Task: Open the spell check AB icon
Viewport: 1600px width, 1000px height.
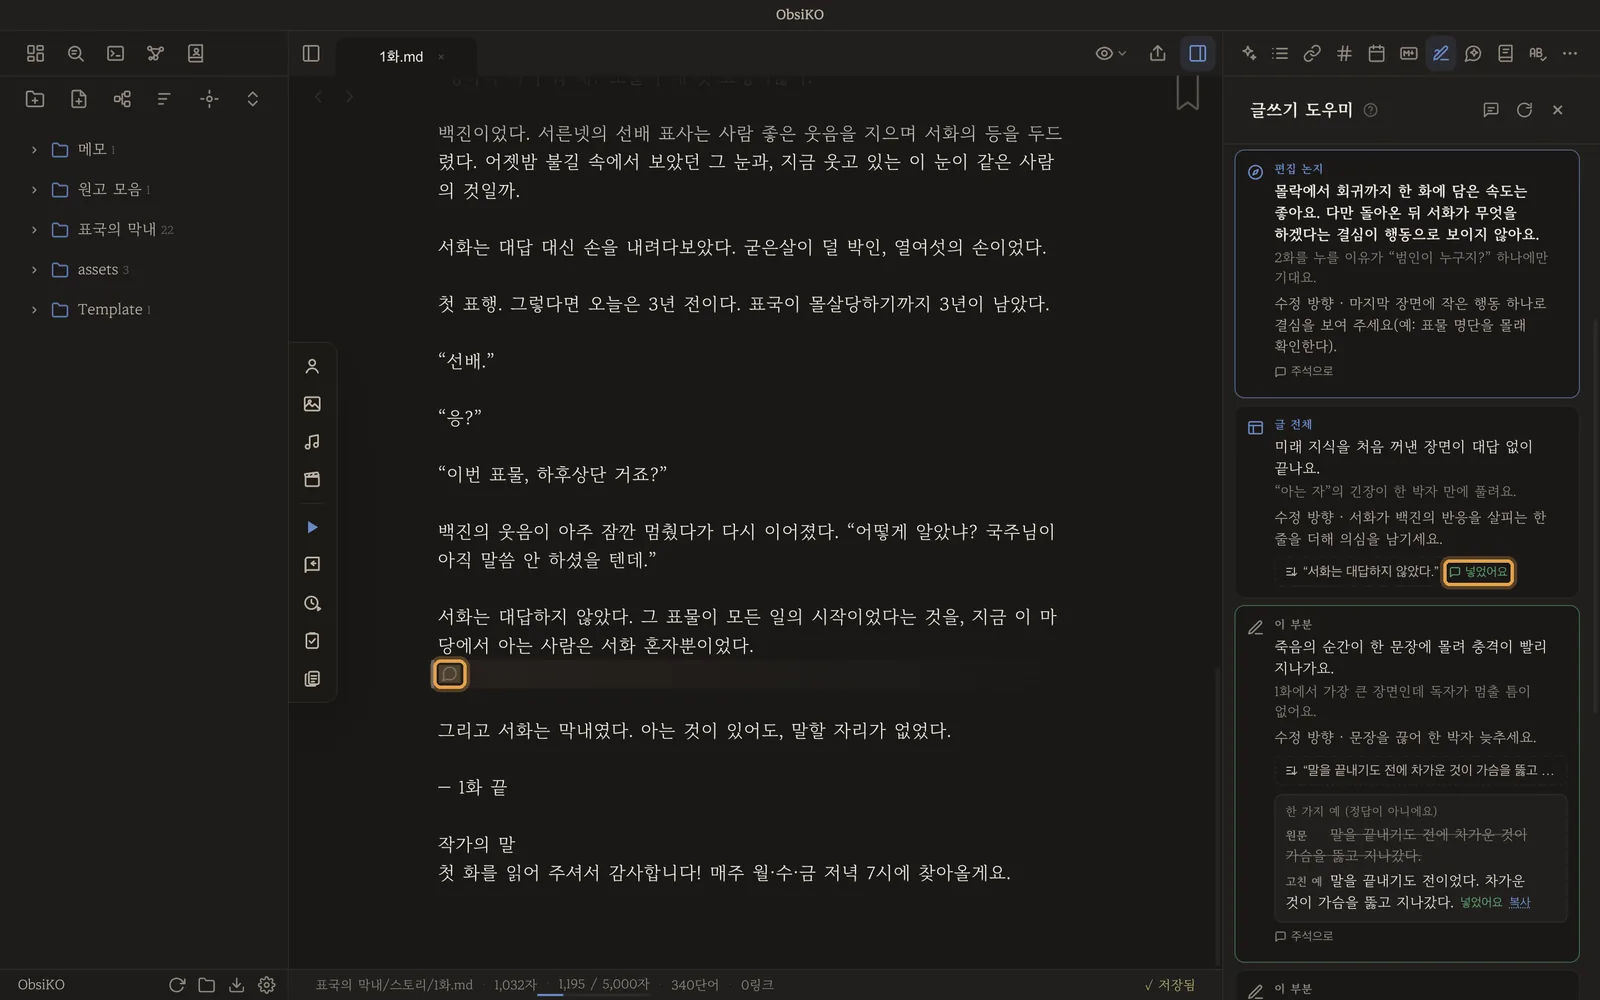Action: click(1537, 53)
